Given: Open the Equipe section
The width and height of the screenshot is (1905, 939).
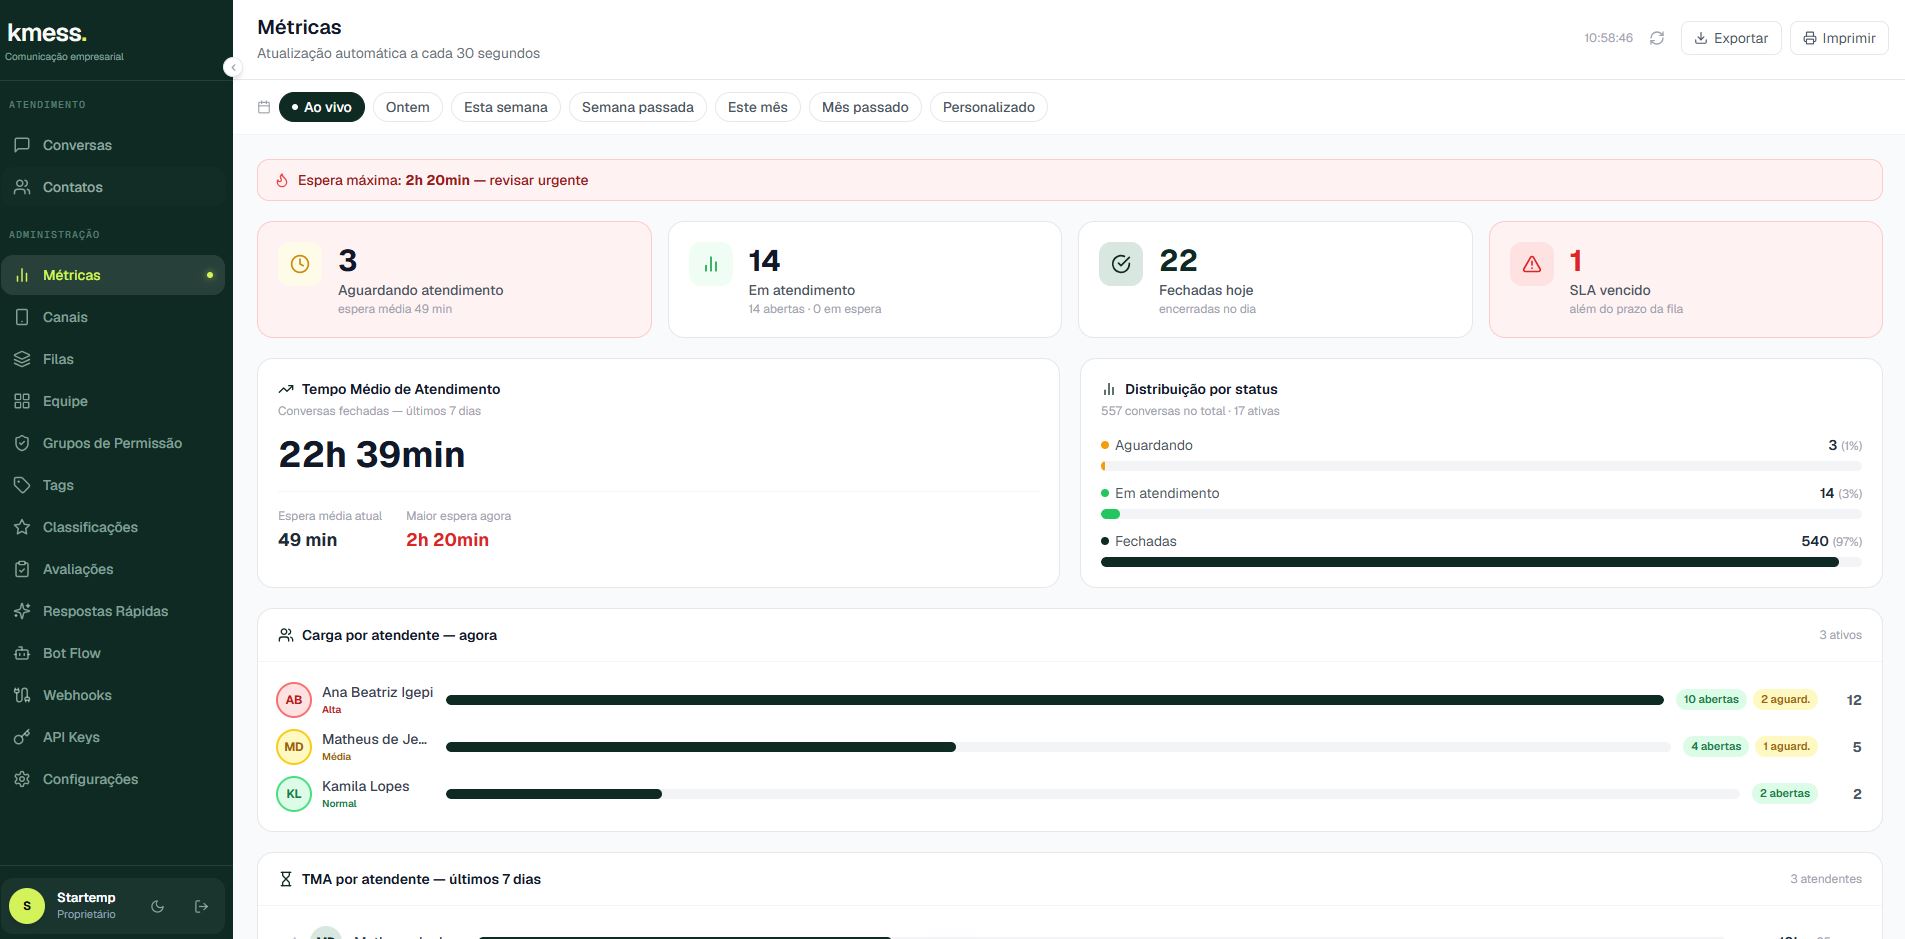Looking at the screenshot, I should click(112, 401).
